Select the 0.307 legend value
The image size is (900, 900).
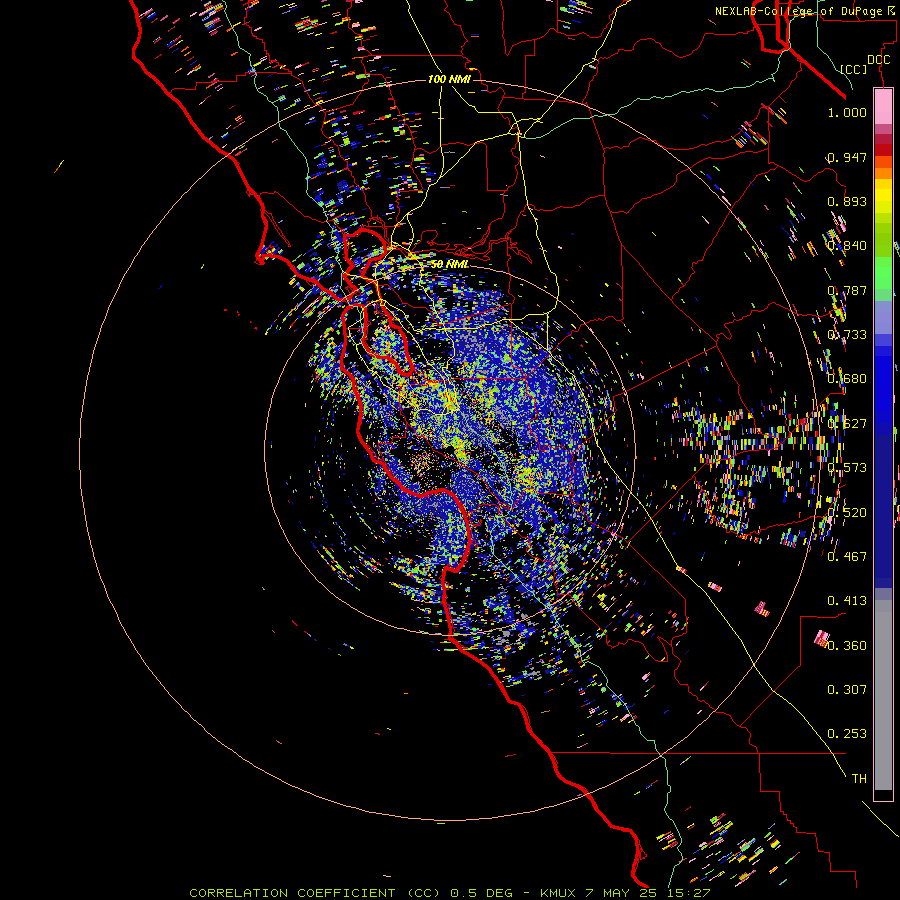coord(847,689)
